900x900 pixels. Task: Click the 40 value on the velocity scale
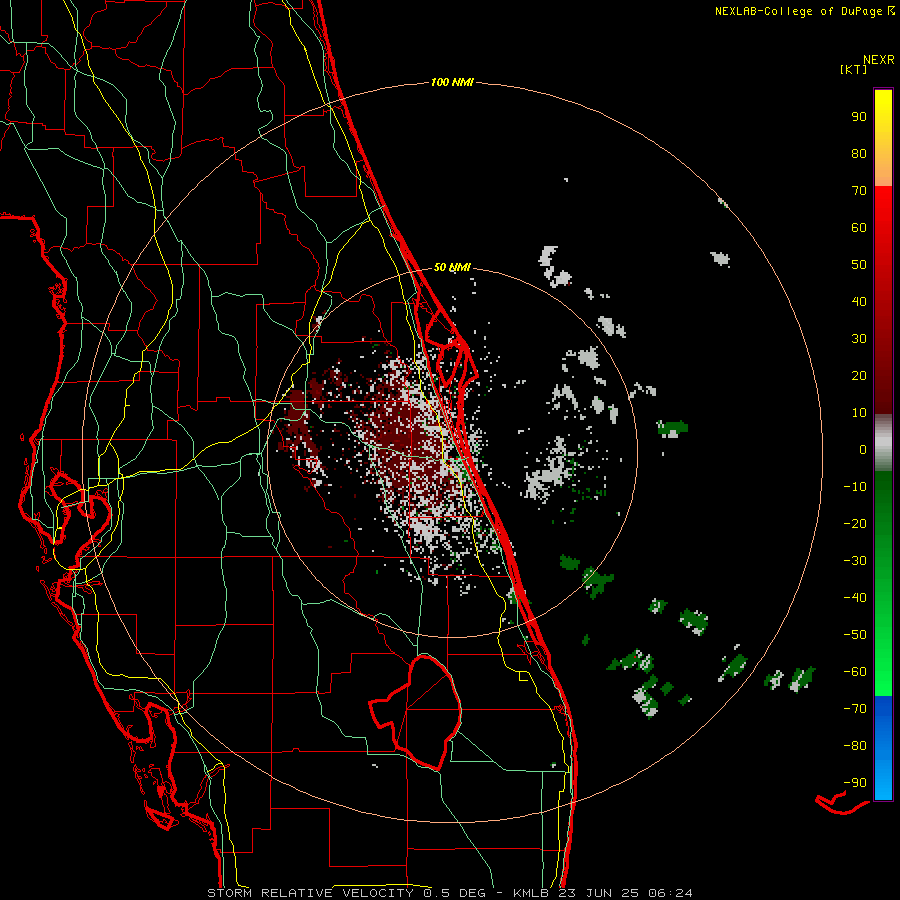[859, 302]
